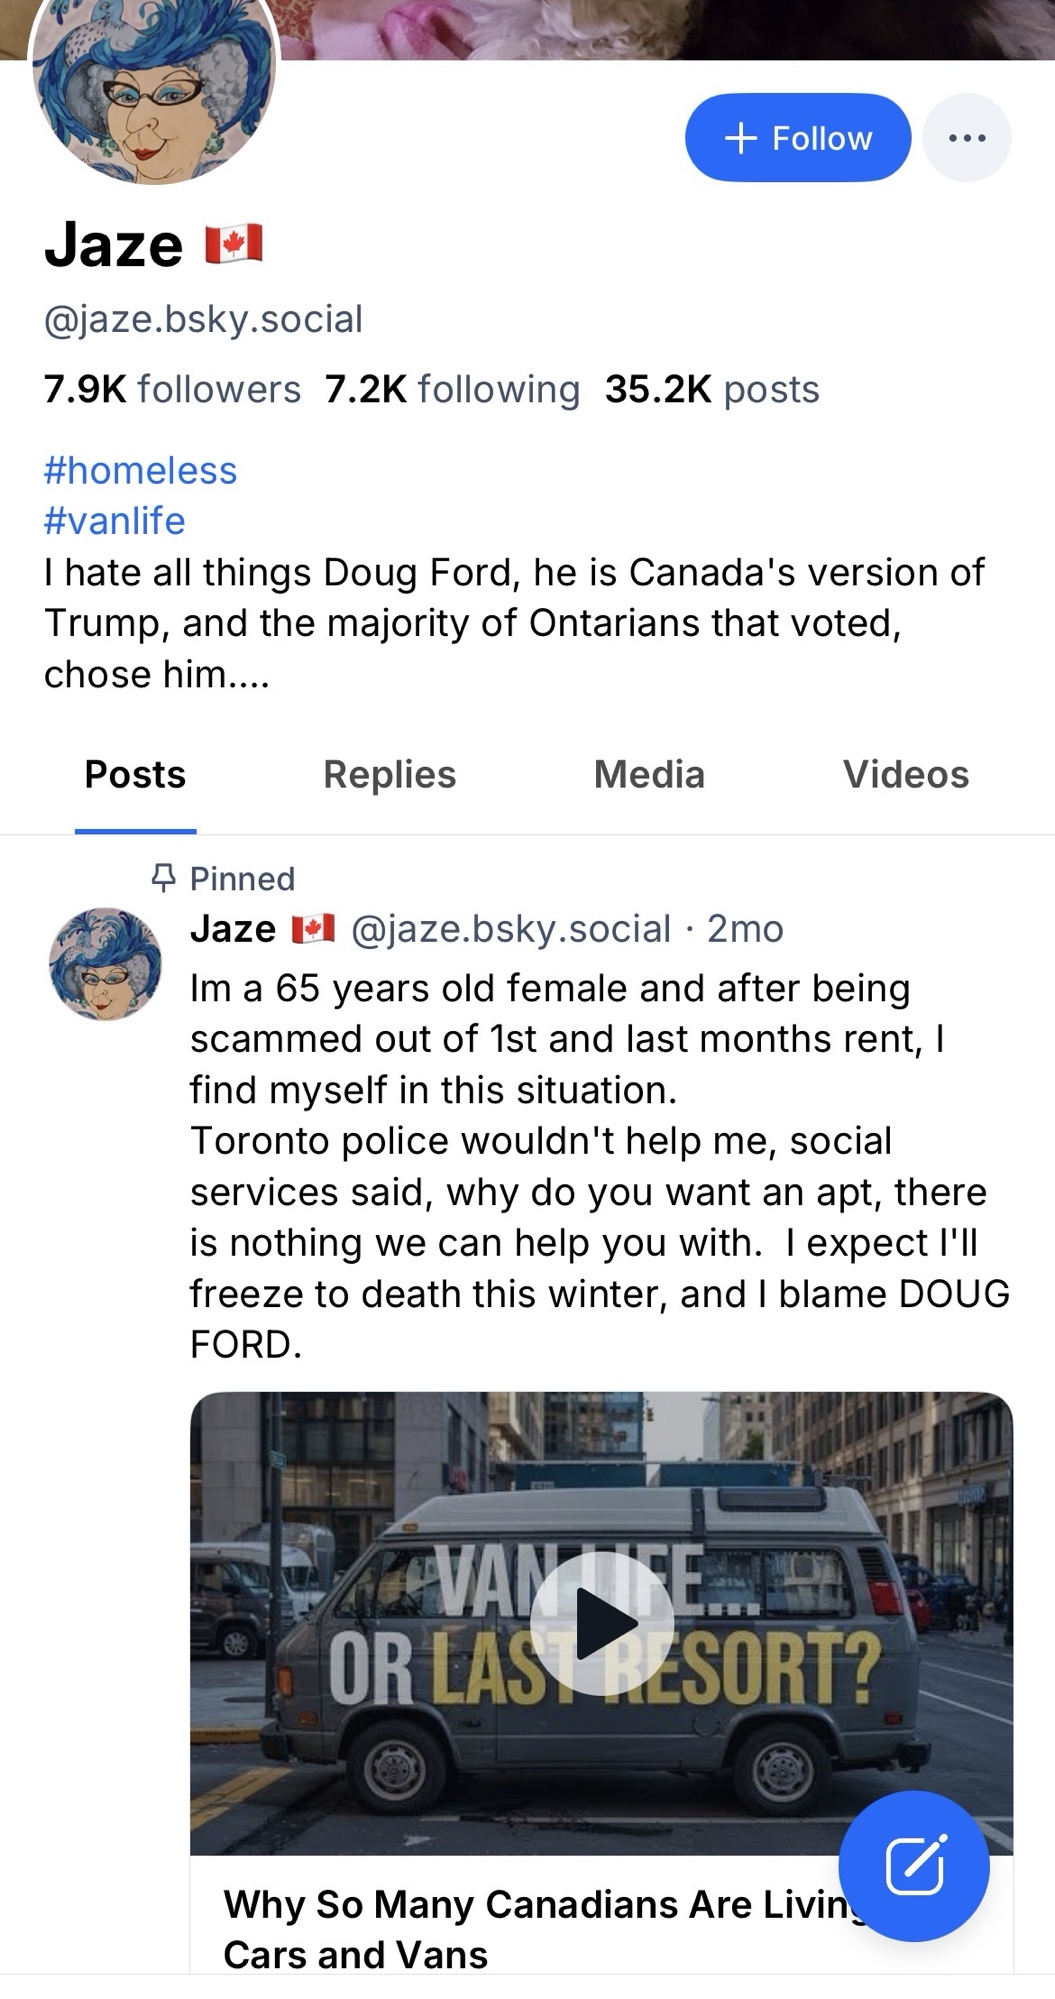
Task: Click the Follow button
Action: pyautogui.click(x=797, y=138)
